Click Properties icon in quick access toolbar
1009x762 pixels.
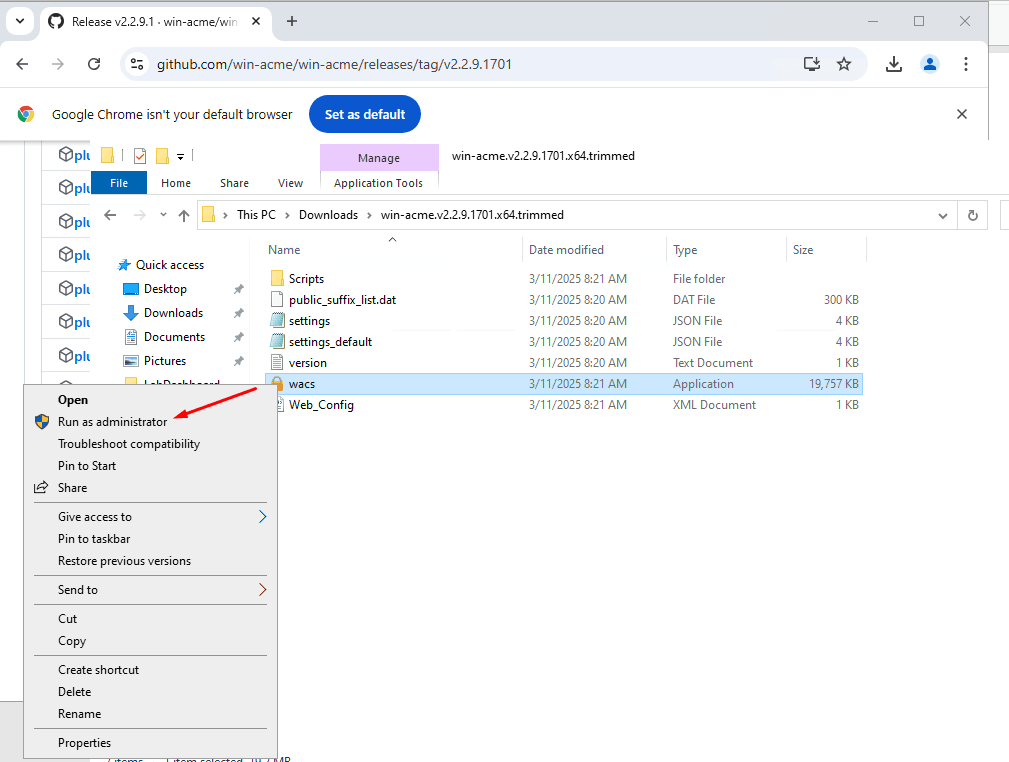pos(140,156)
